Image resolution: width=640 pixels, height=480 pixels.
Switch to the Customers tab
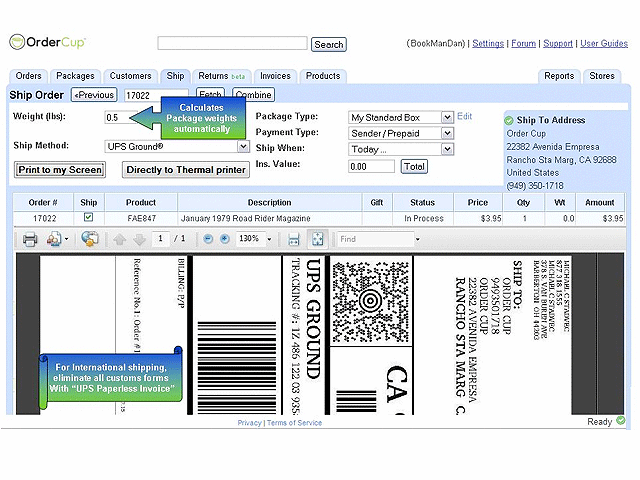click(131, 76)
